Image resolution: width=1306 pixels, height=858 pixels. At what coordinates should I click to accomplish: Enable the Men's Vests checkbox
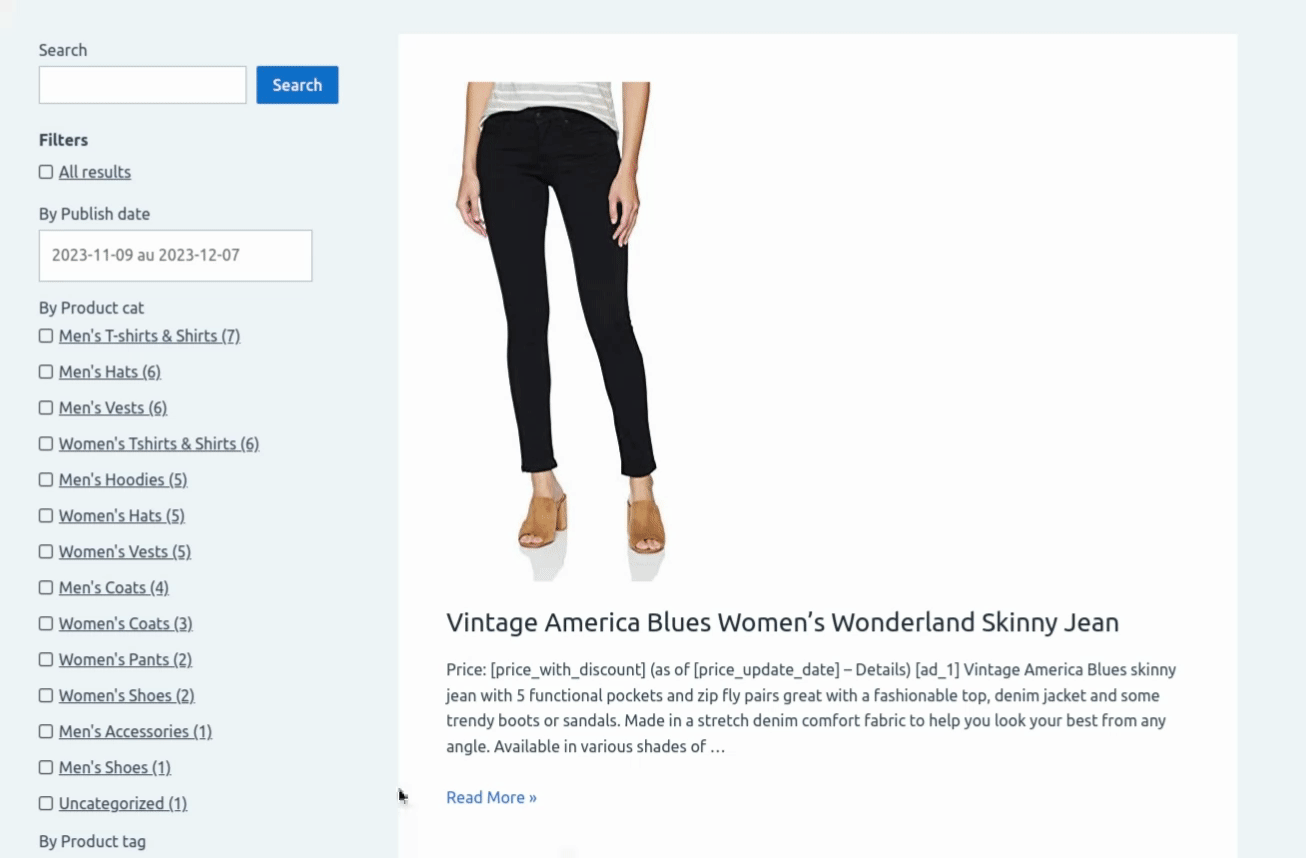coord(46,408)
